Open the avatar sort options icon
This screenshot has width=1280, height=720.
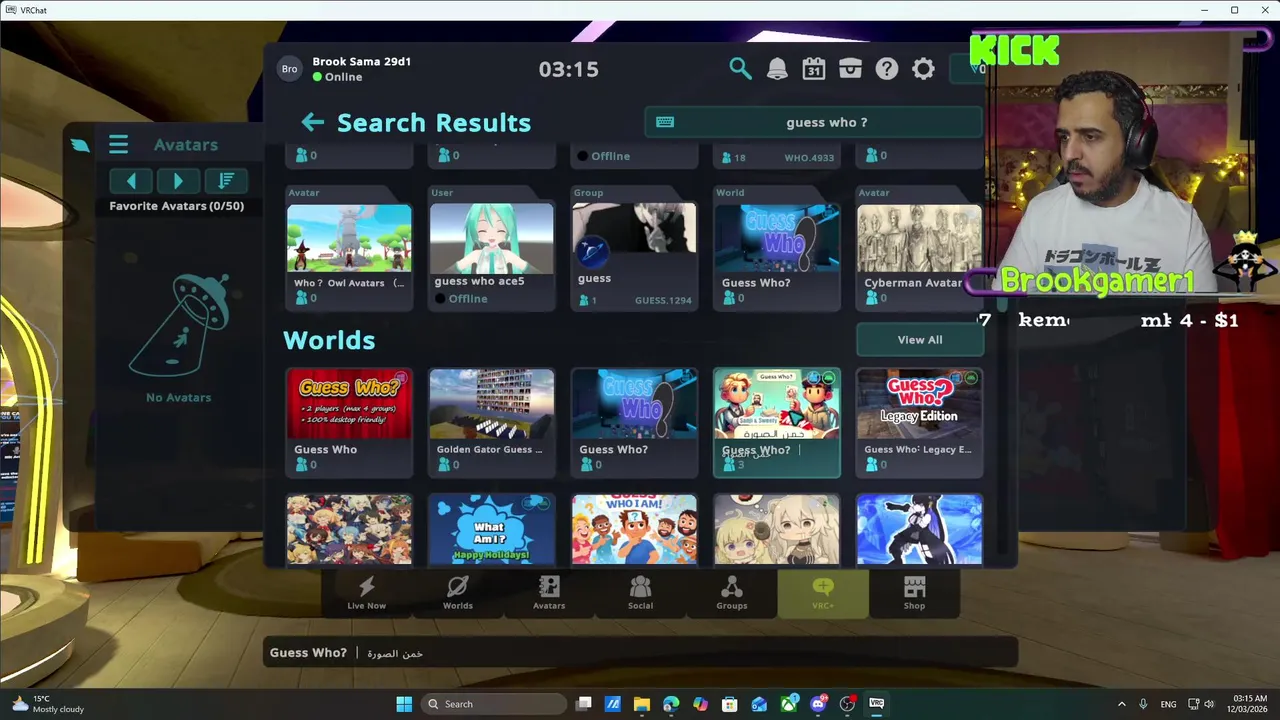(226, 181)
